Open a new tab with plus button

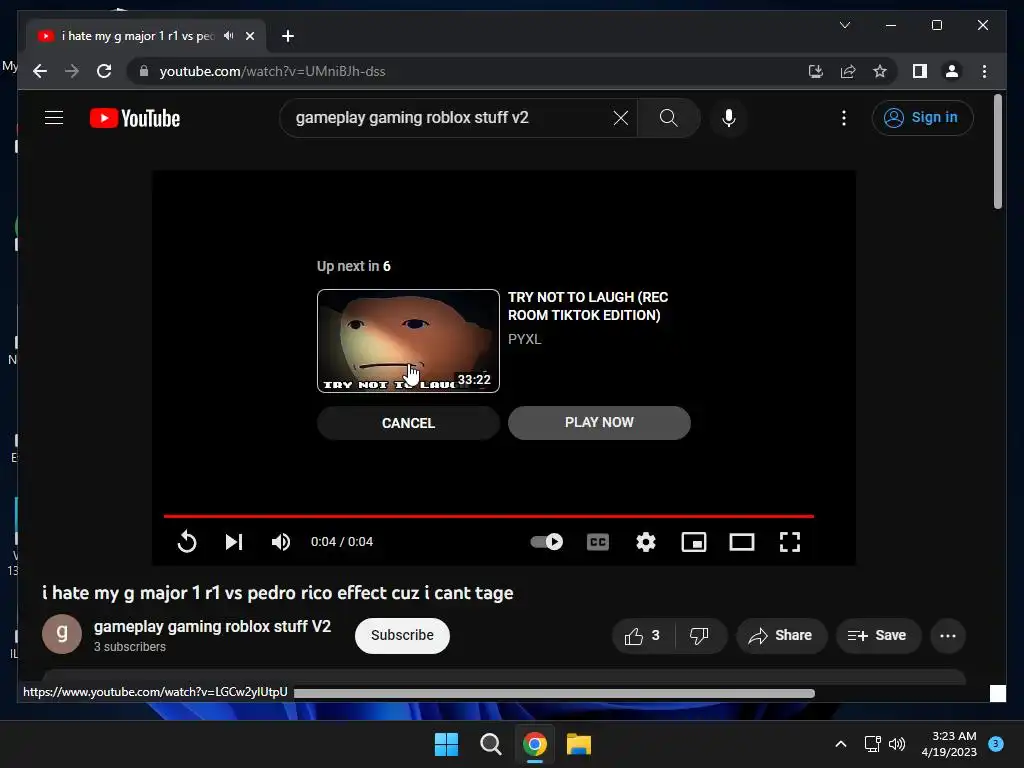(288, 36)
